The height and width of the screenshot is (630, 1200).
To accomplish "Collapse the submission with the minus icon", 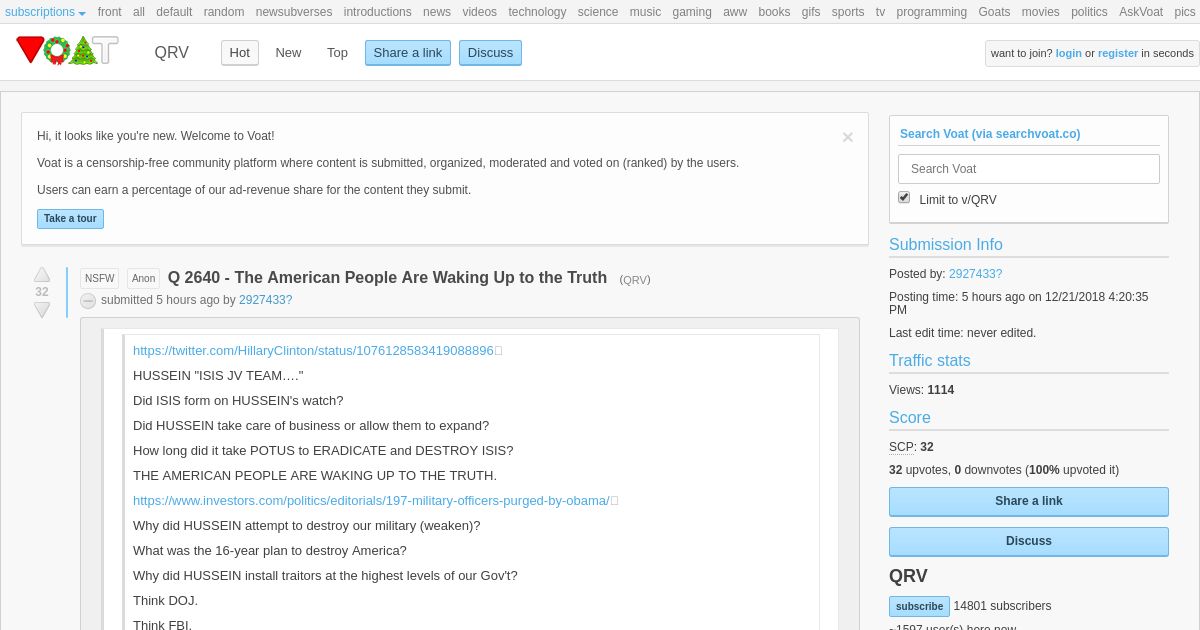I will (x=88, y=300).
